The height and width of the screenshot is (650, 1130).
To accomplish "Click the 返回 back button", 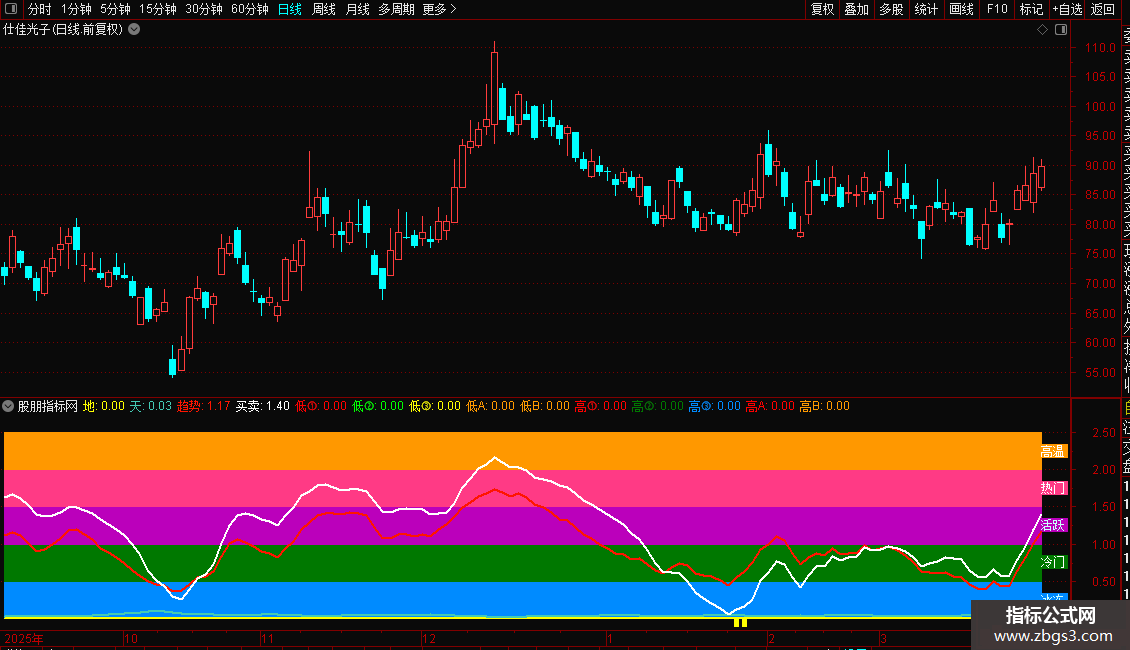I will tap(1103, 9).
